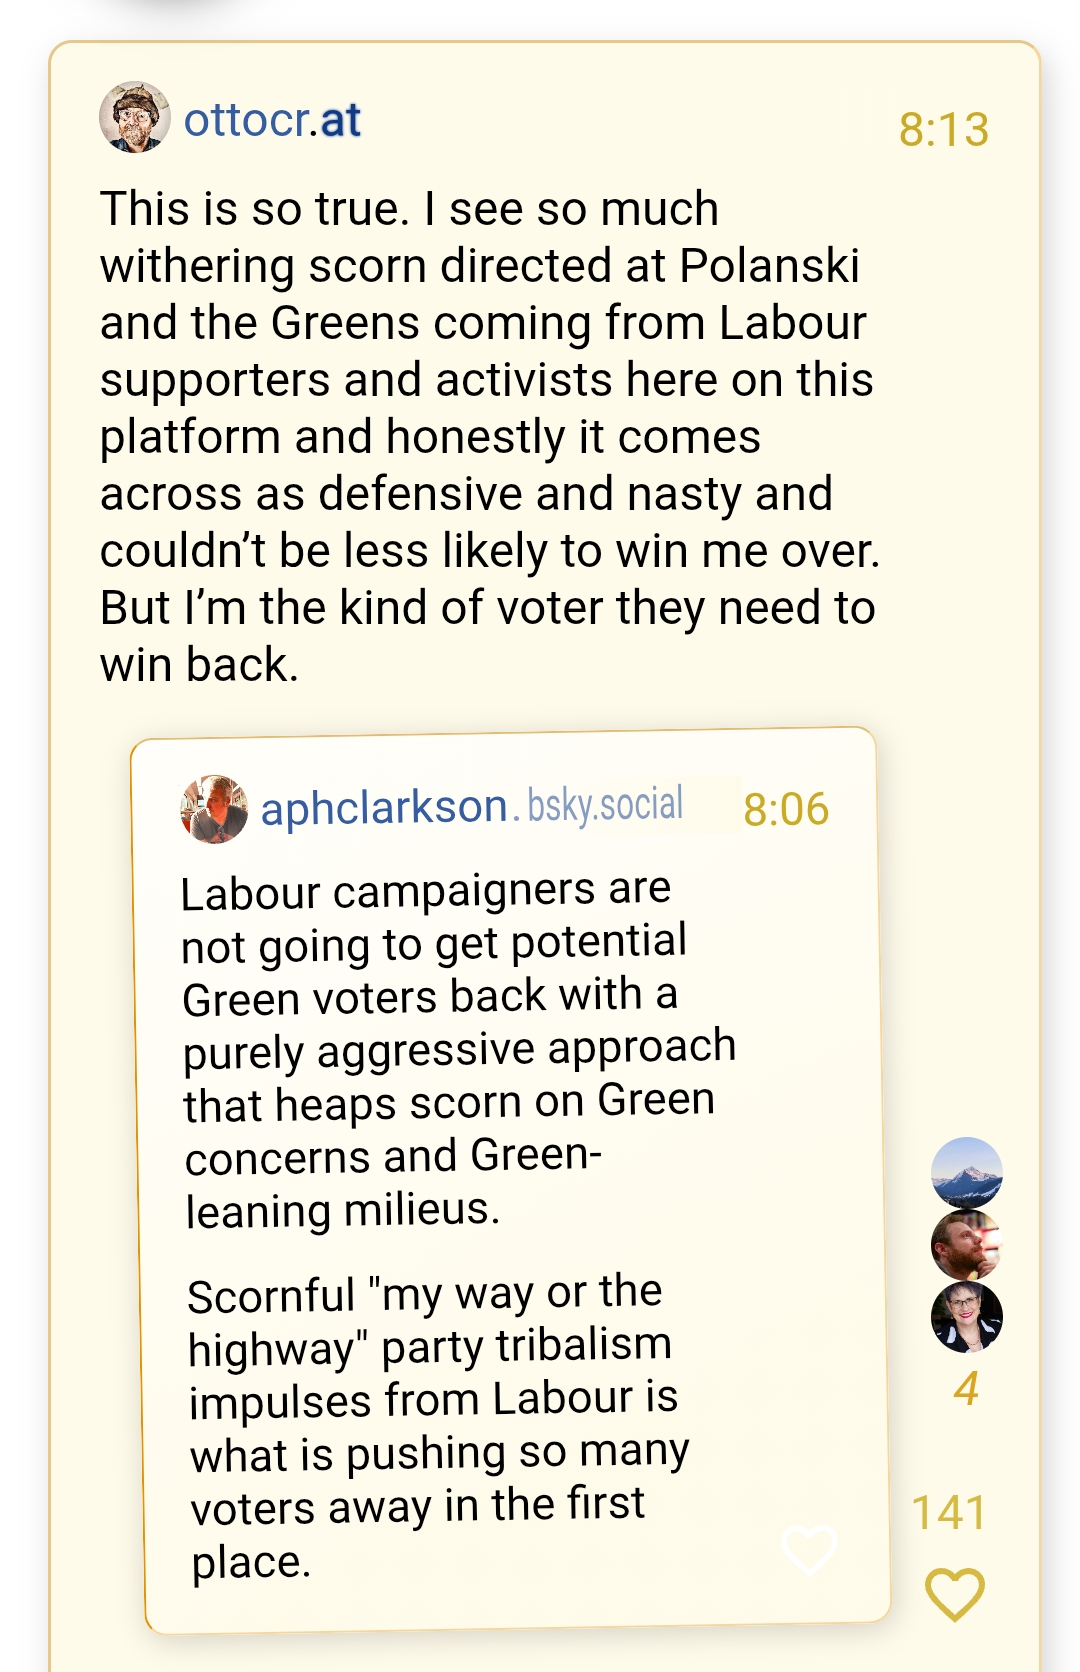Click the ottocr.at profile avatar
Screen dimensions: 1080x1672
(135, 117)
